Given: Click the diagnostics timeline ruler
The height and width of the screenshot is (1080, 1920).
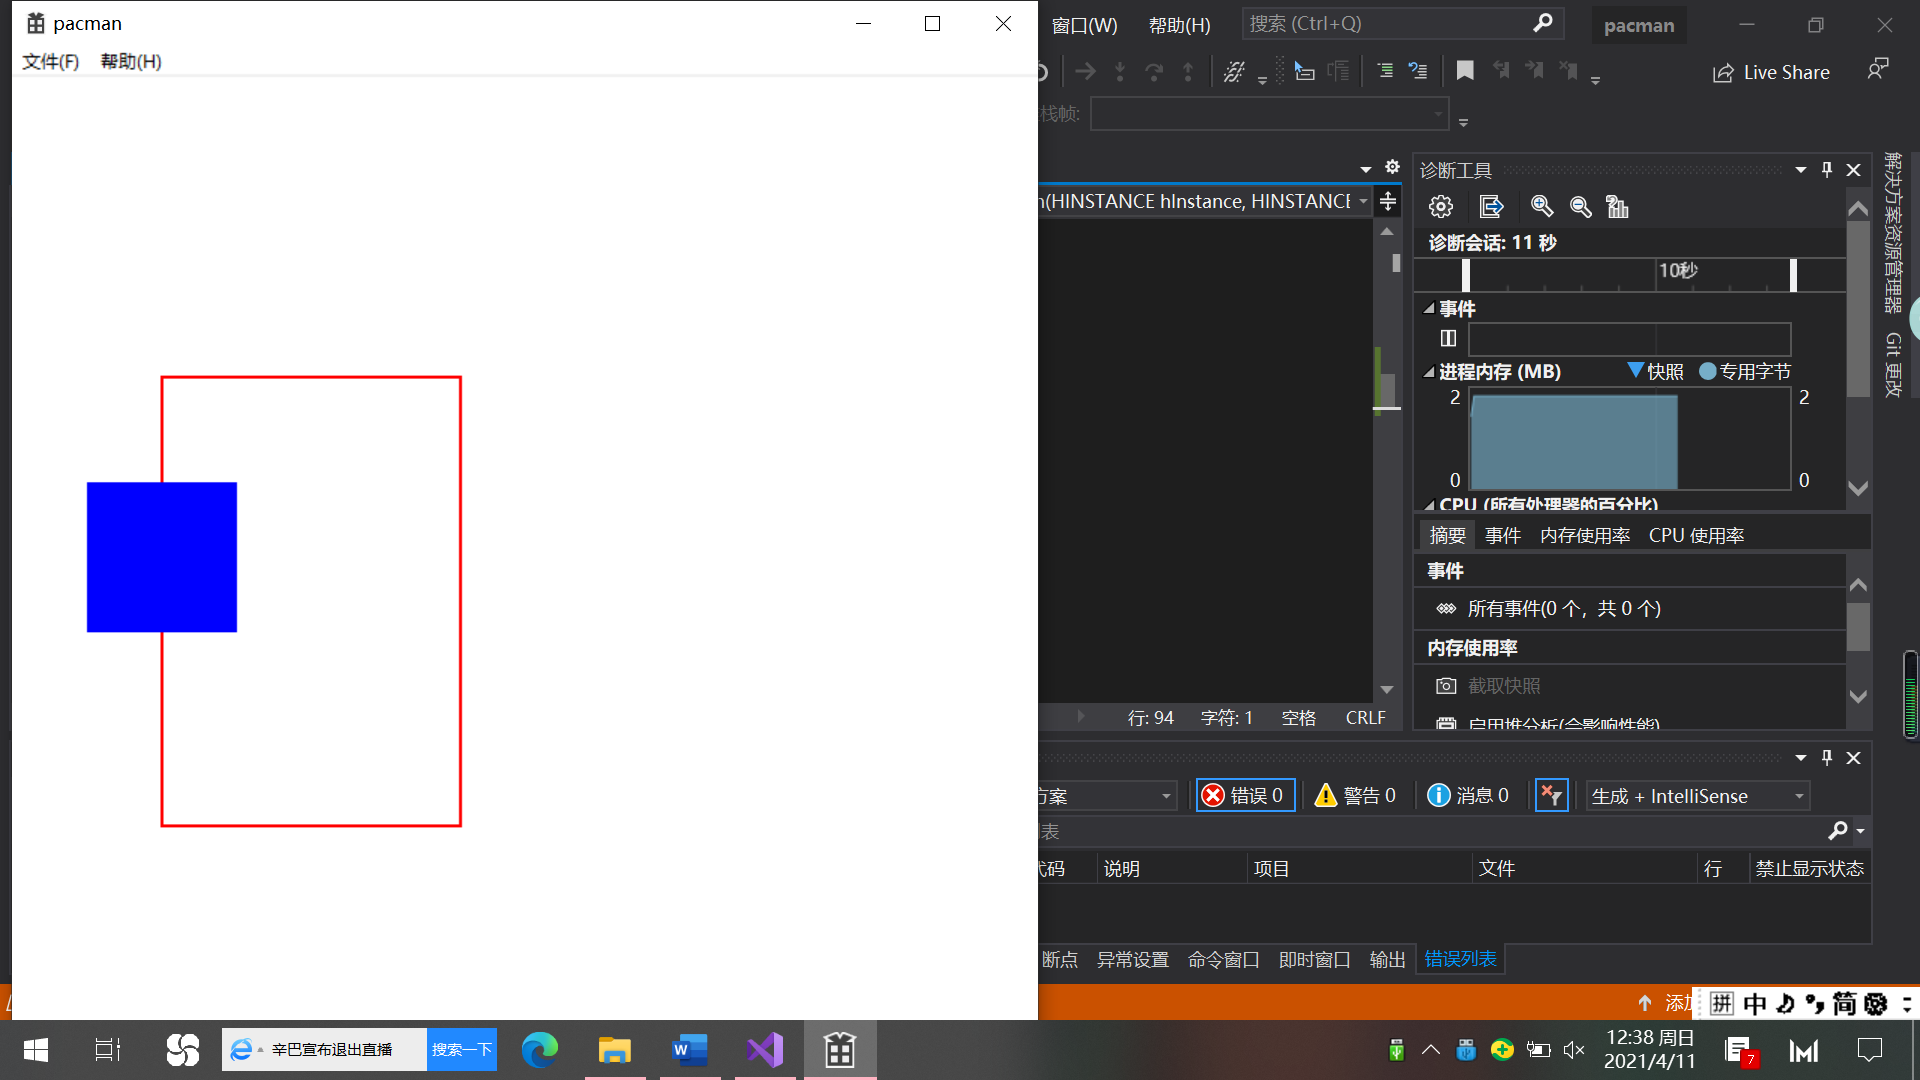Looking at the screenshot, I should [1630, 274].
